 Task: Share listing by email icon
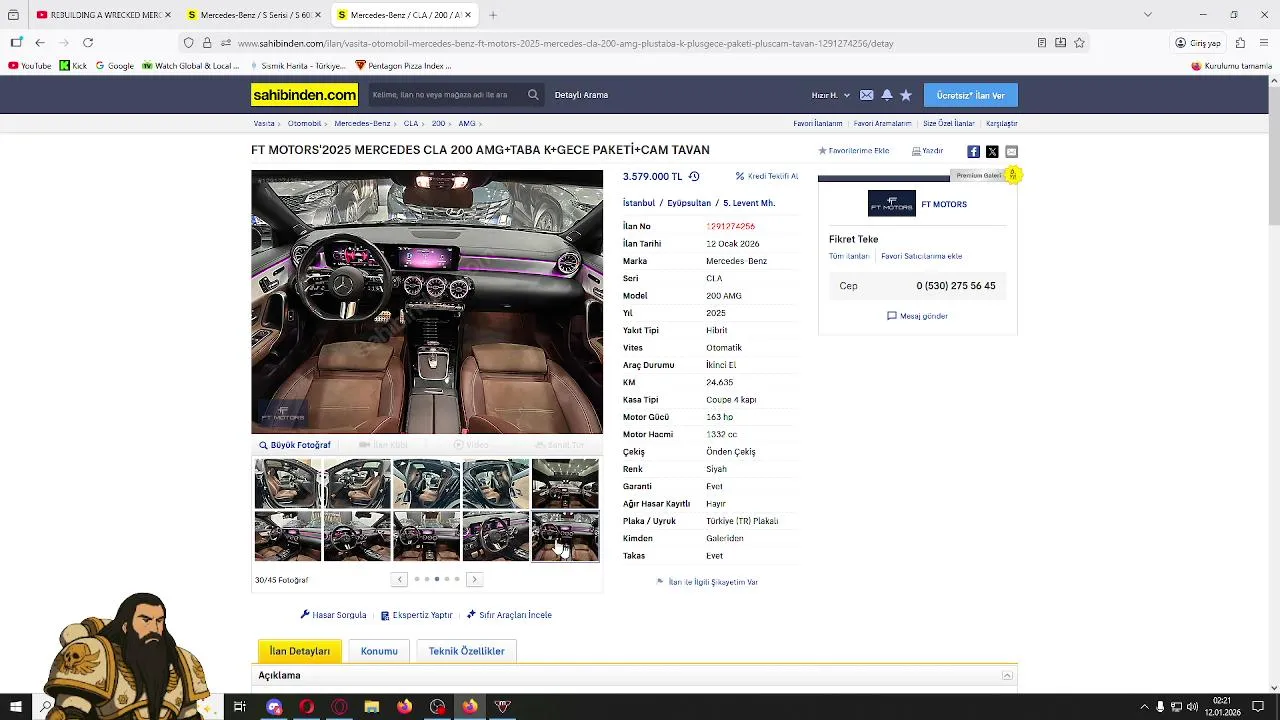tap(1011, 152)
